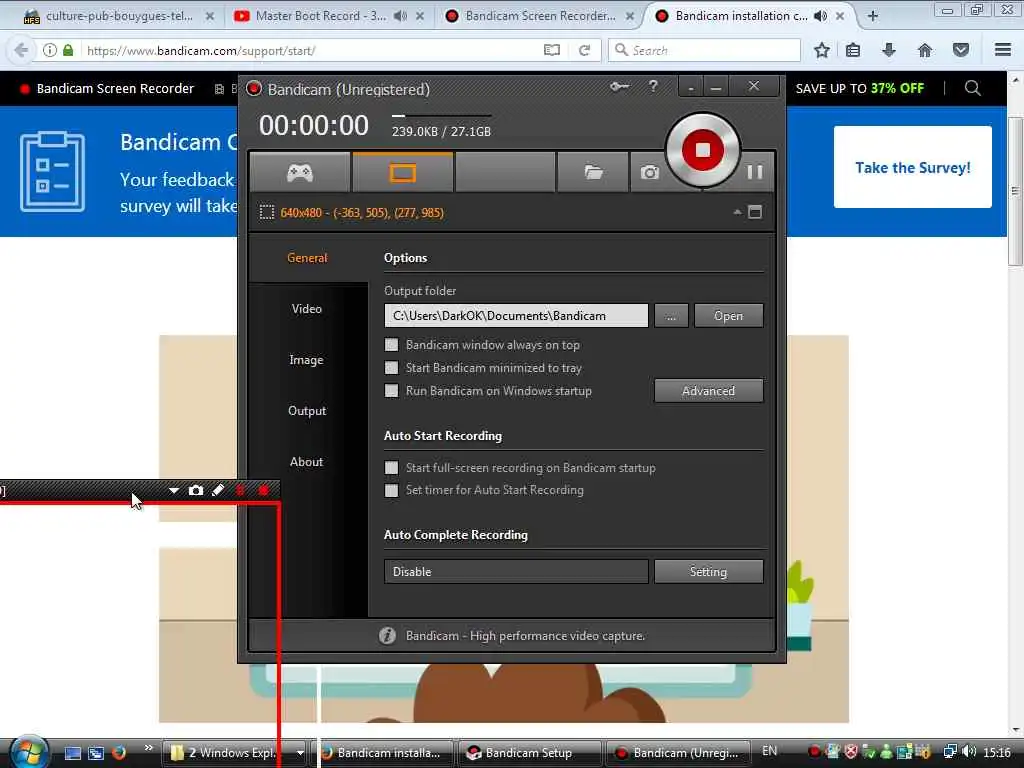Screen dimensions: 1024x768
Task: Click the info icon in Bandicam status bar
Action: pos(387,635)
